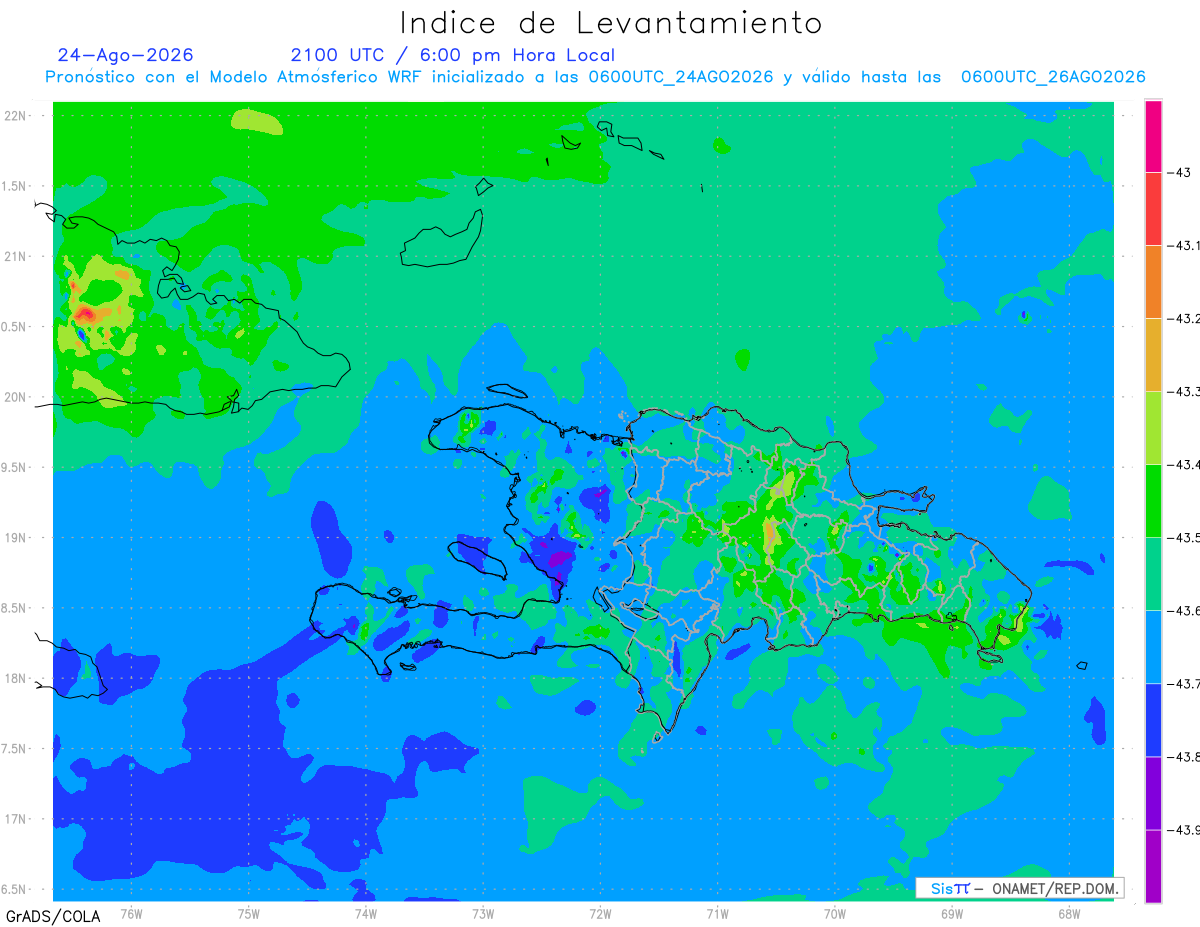
Task: Pick the bright green legend swatch below -43.4
Action: pos(1153,501)
